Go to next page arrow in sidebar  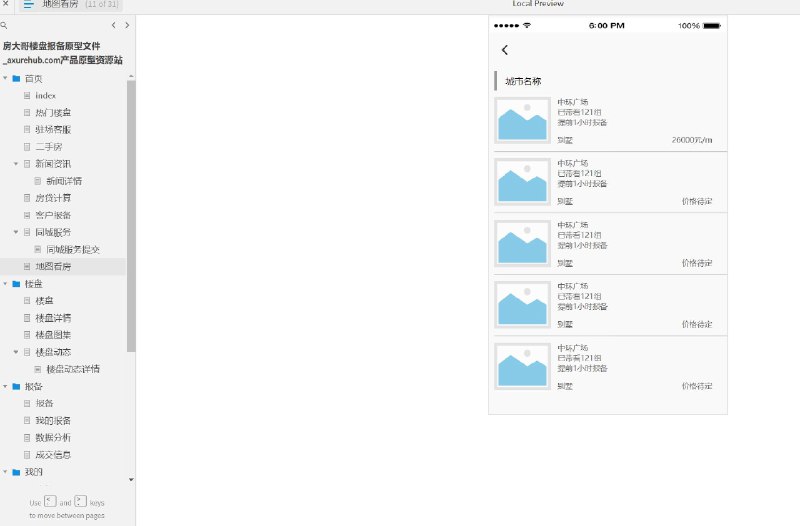(x=127, y=25)
